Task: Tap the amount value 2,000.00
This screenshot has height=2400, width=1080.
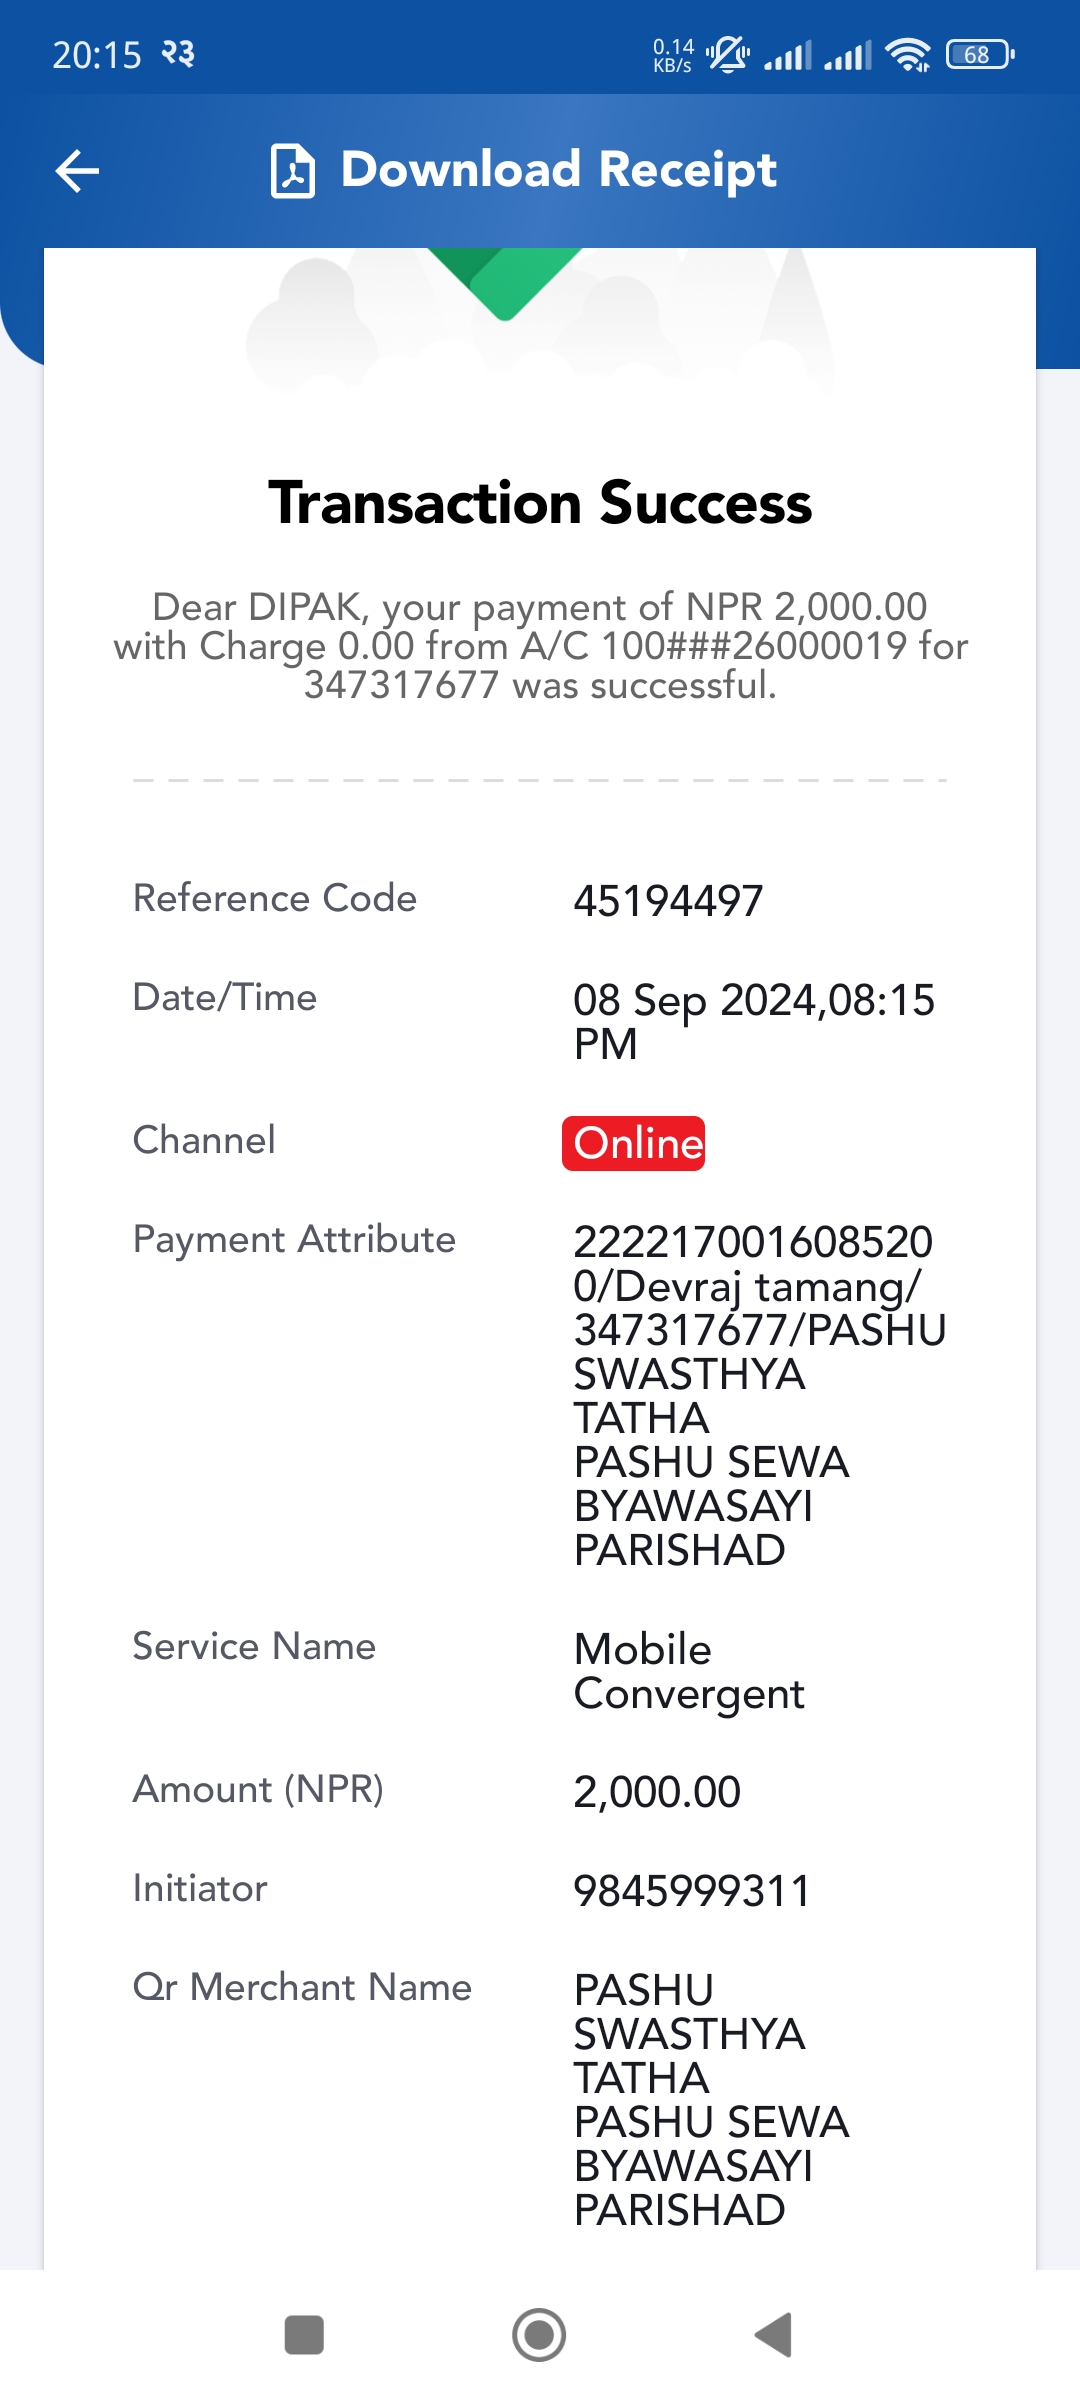Action: point(657,1792)
